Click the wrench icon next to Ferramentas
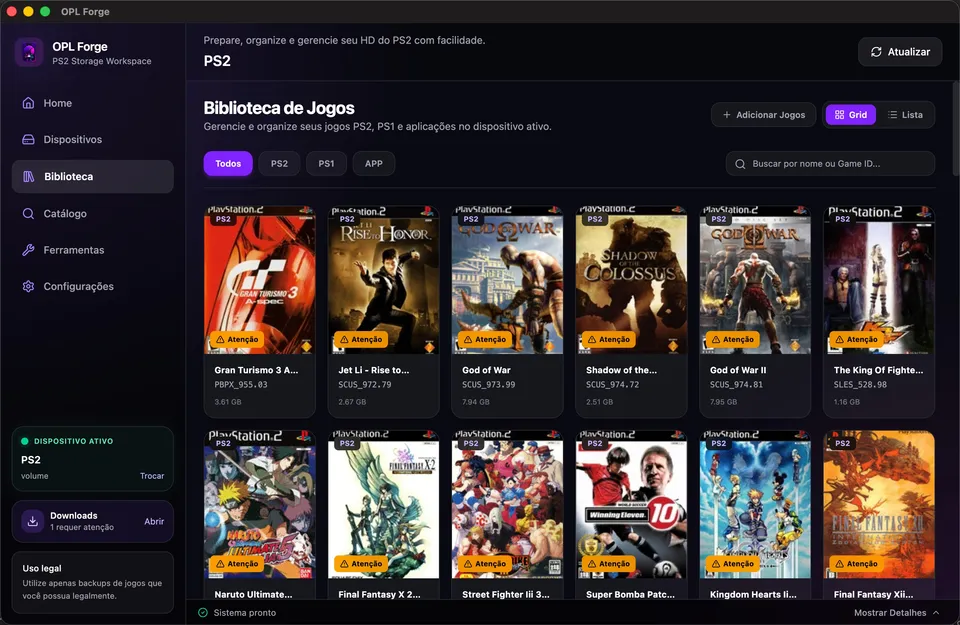960x625 pixels. [x=28, y=250]
